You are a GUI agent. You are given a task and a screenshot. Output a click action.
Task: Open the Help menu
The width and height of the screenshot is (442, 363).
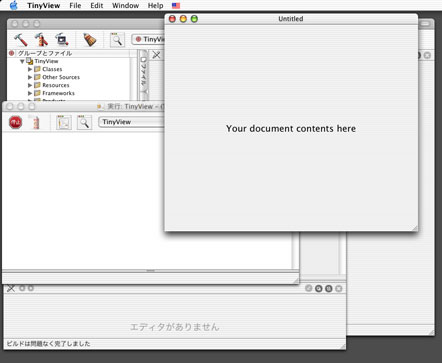155,5
